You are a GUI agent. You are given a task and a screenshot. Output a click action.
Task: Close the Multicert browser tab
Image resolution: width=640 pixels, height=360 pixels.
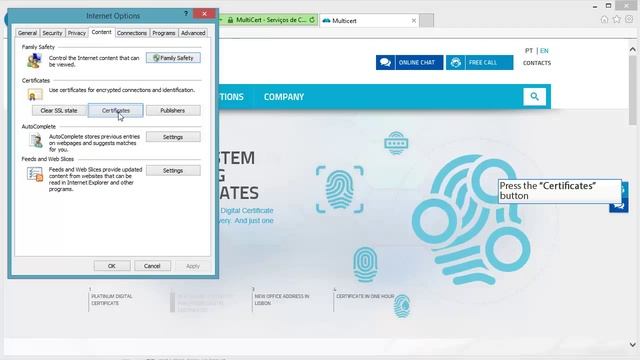414,20
